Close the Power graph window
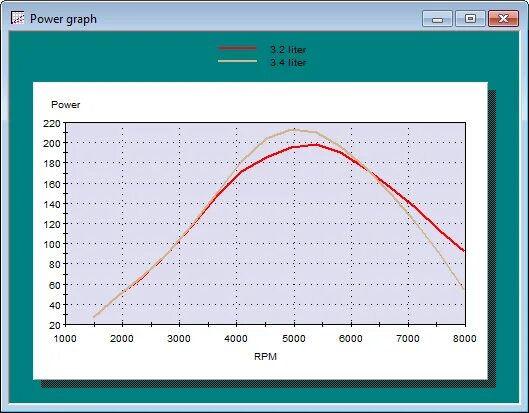Image resolution: width=529 pixels, height=413 pixels. (503, 18)
